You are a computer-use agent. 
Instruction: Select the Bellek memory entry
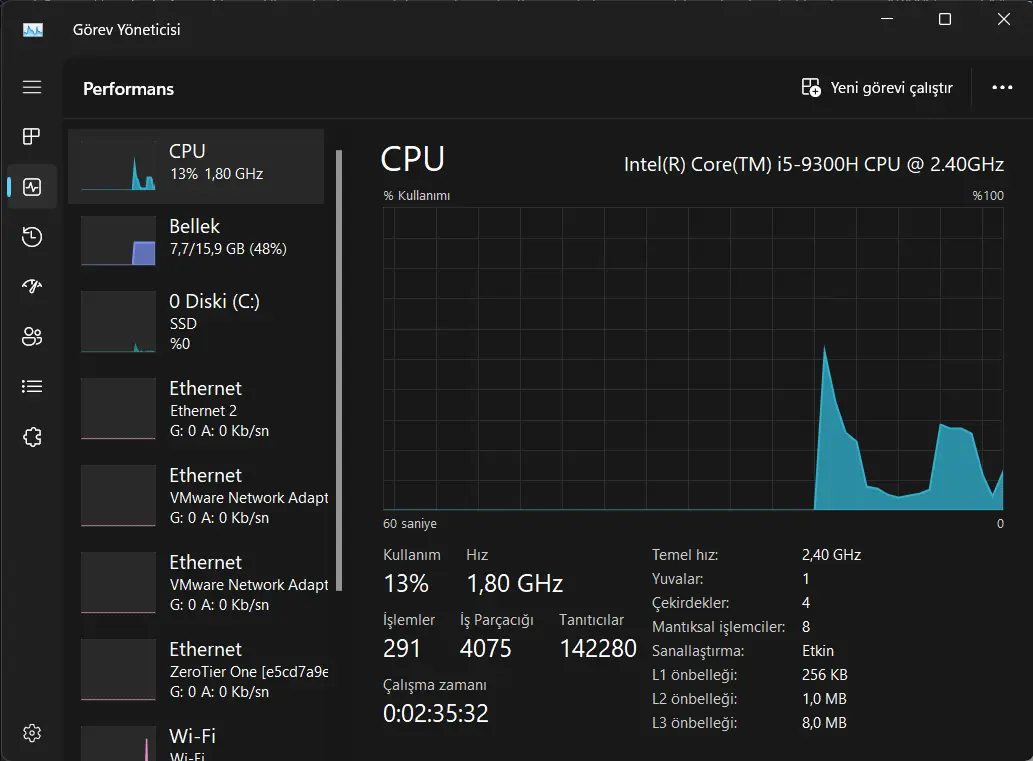pos(196,240)
